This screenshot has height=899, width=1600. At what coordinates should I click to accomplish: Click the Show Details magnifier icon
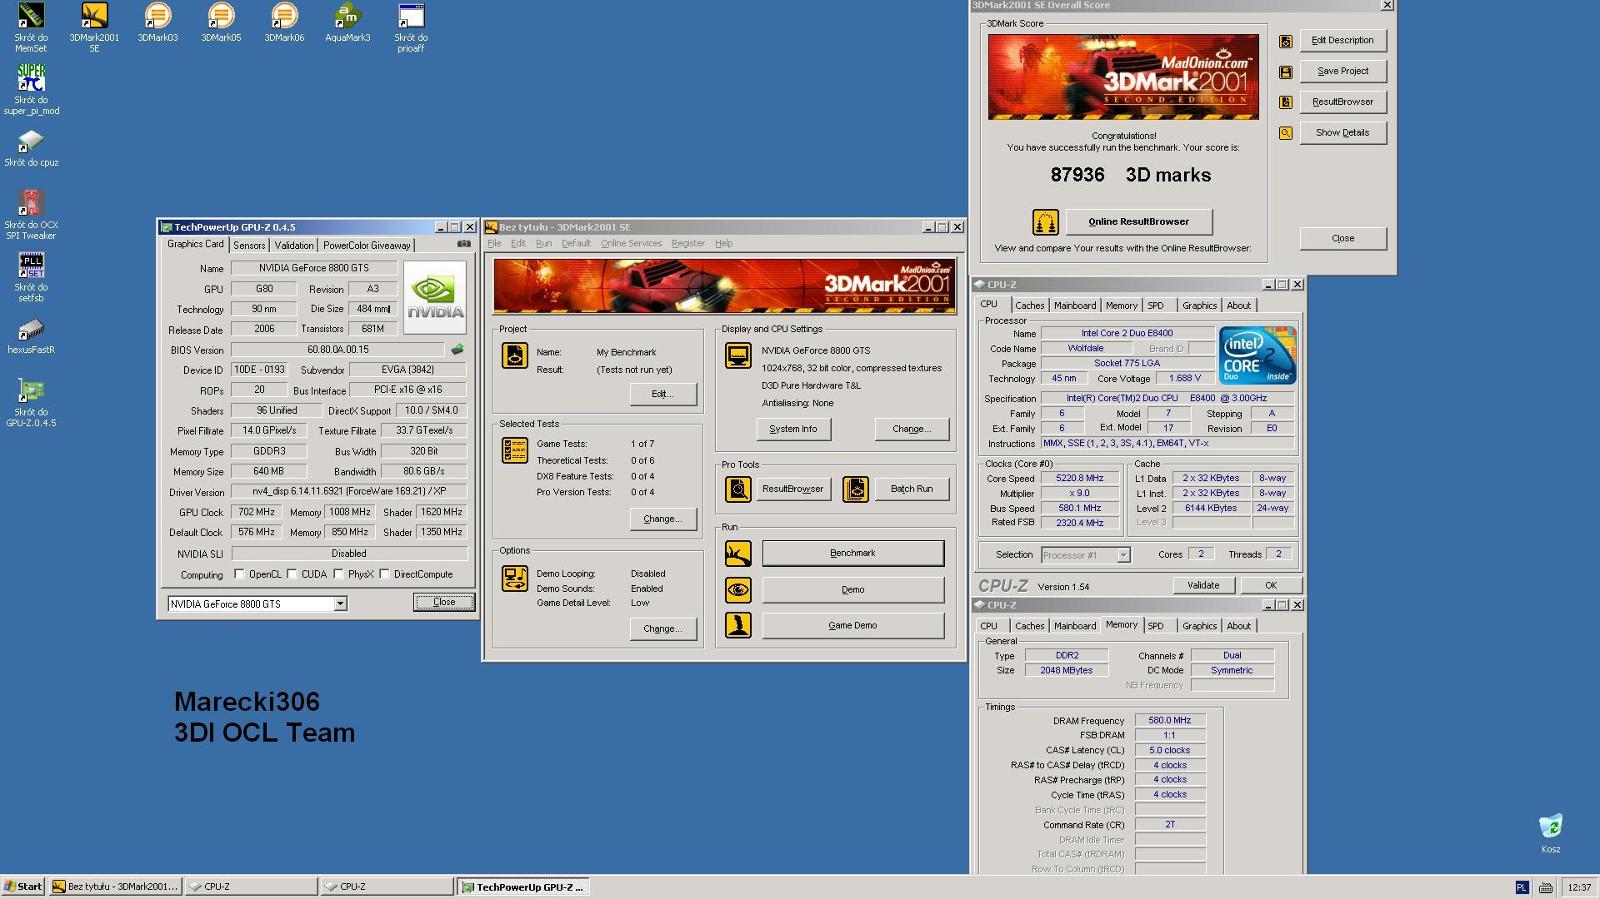pyautogui.click(x=1286, y=133)
